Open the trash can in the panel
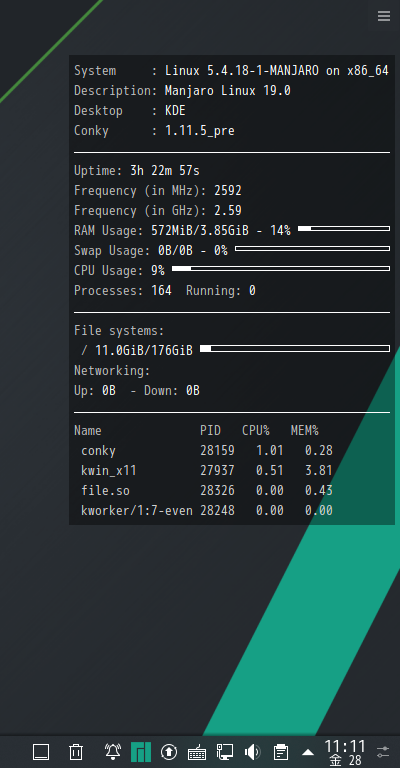400x768 pixels. point(76,752)
